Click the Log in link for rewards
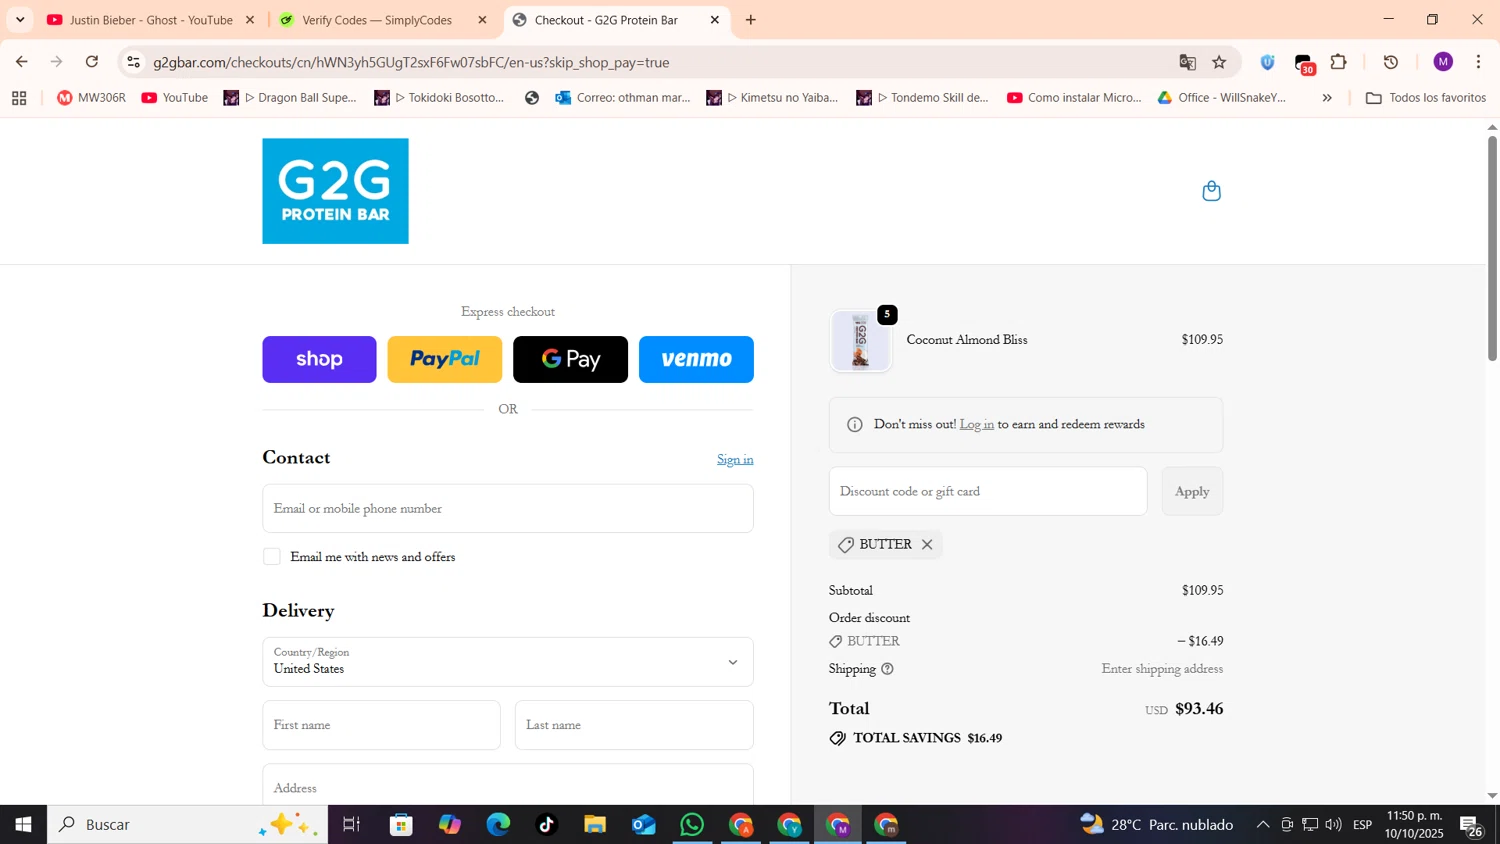 click(976, 425)
